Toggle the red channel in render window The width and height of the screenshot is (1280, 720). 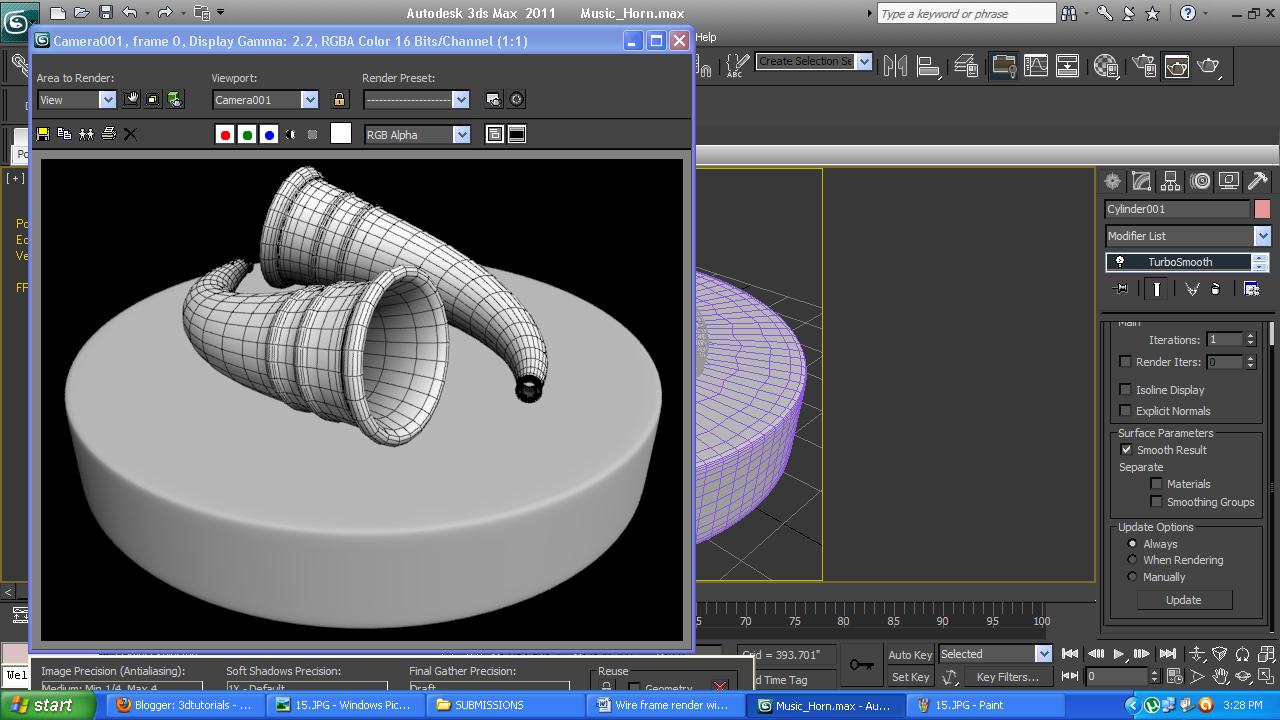(225, 133)
